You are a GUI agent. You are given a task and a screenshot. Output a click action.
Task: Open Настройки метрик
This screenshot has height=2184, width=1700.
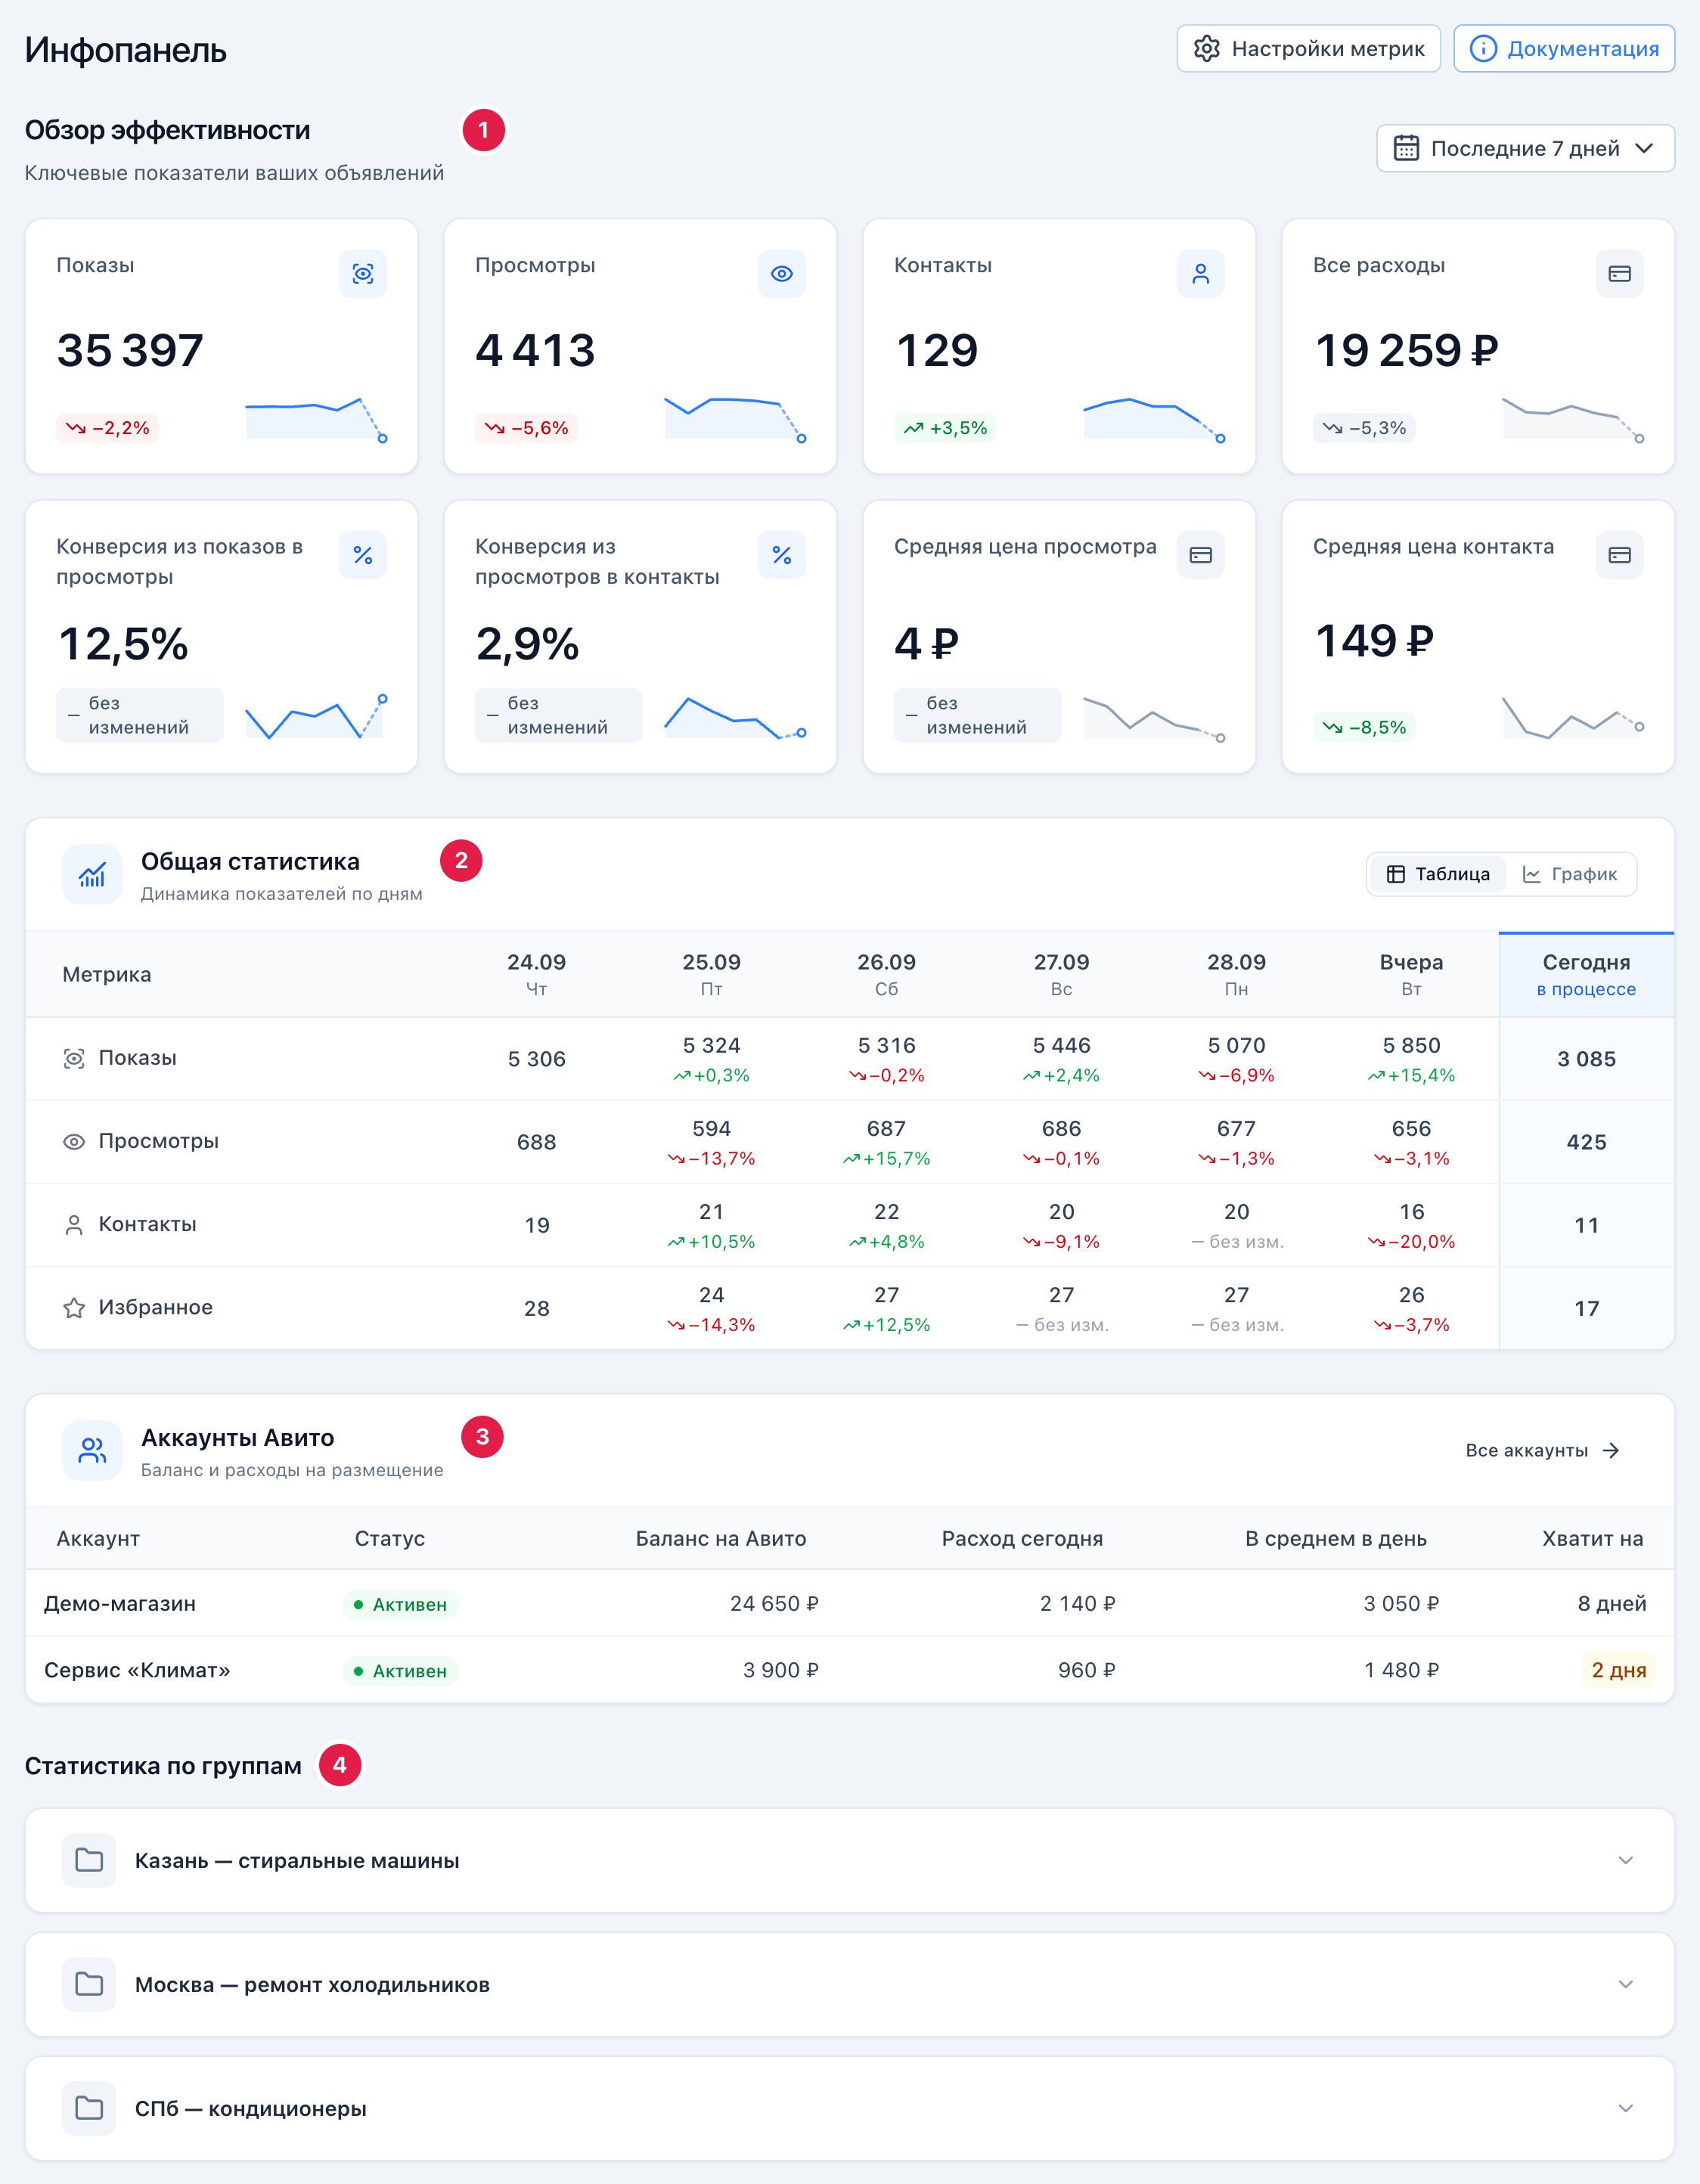[x=1308, y=49]
